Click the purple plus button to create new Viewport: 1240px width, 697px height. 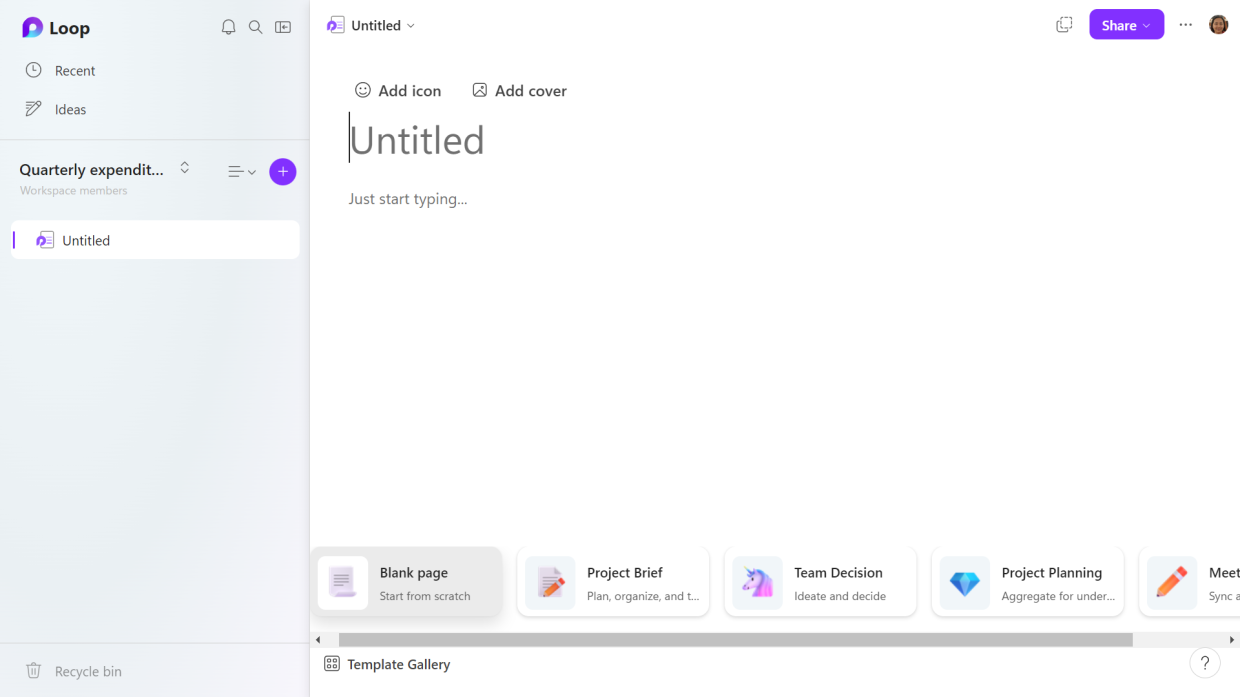(283, 171)
